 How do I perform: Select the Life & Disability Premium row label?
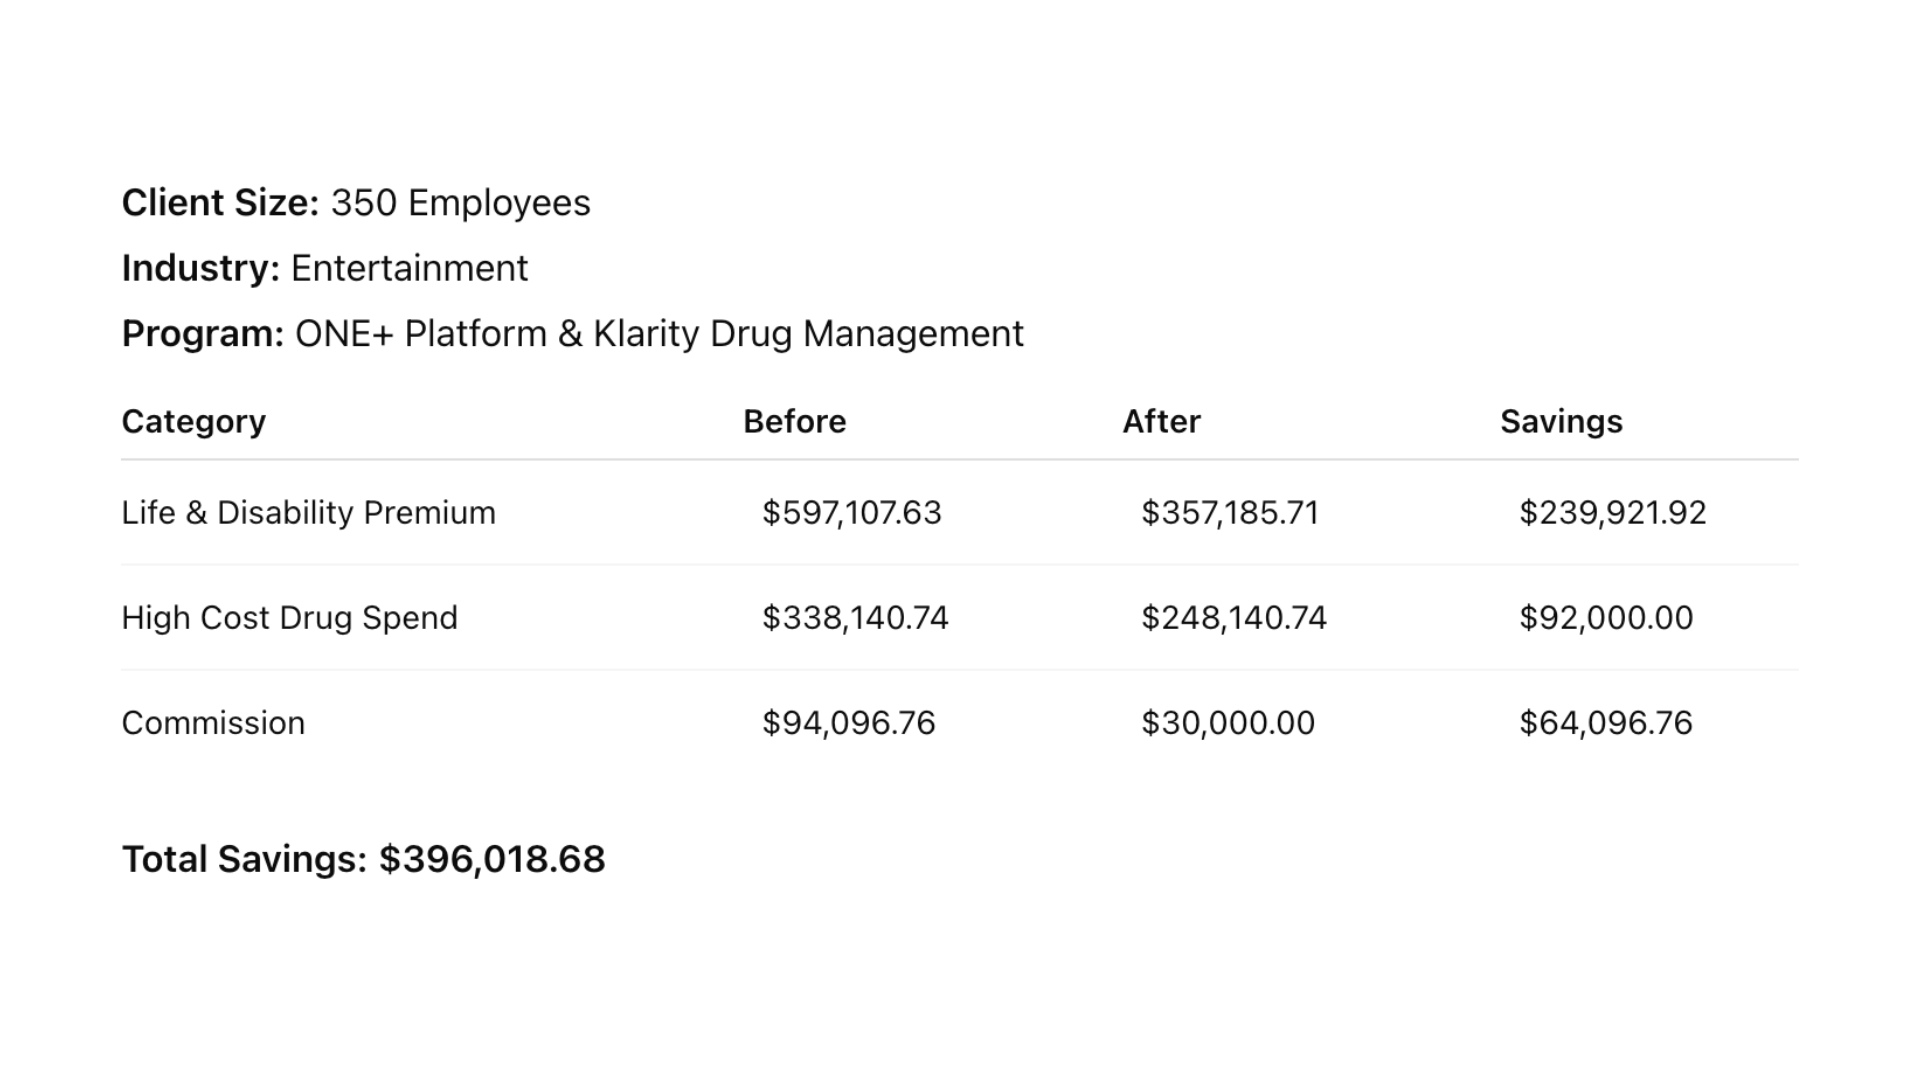click(308, 513)
